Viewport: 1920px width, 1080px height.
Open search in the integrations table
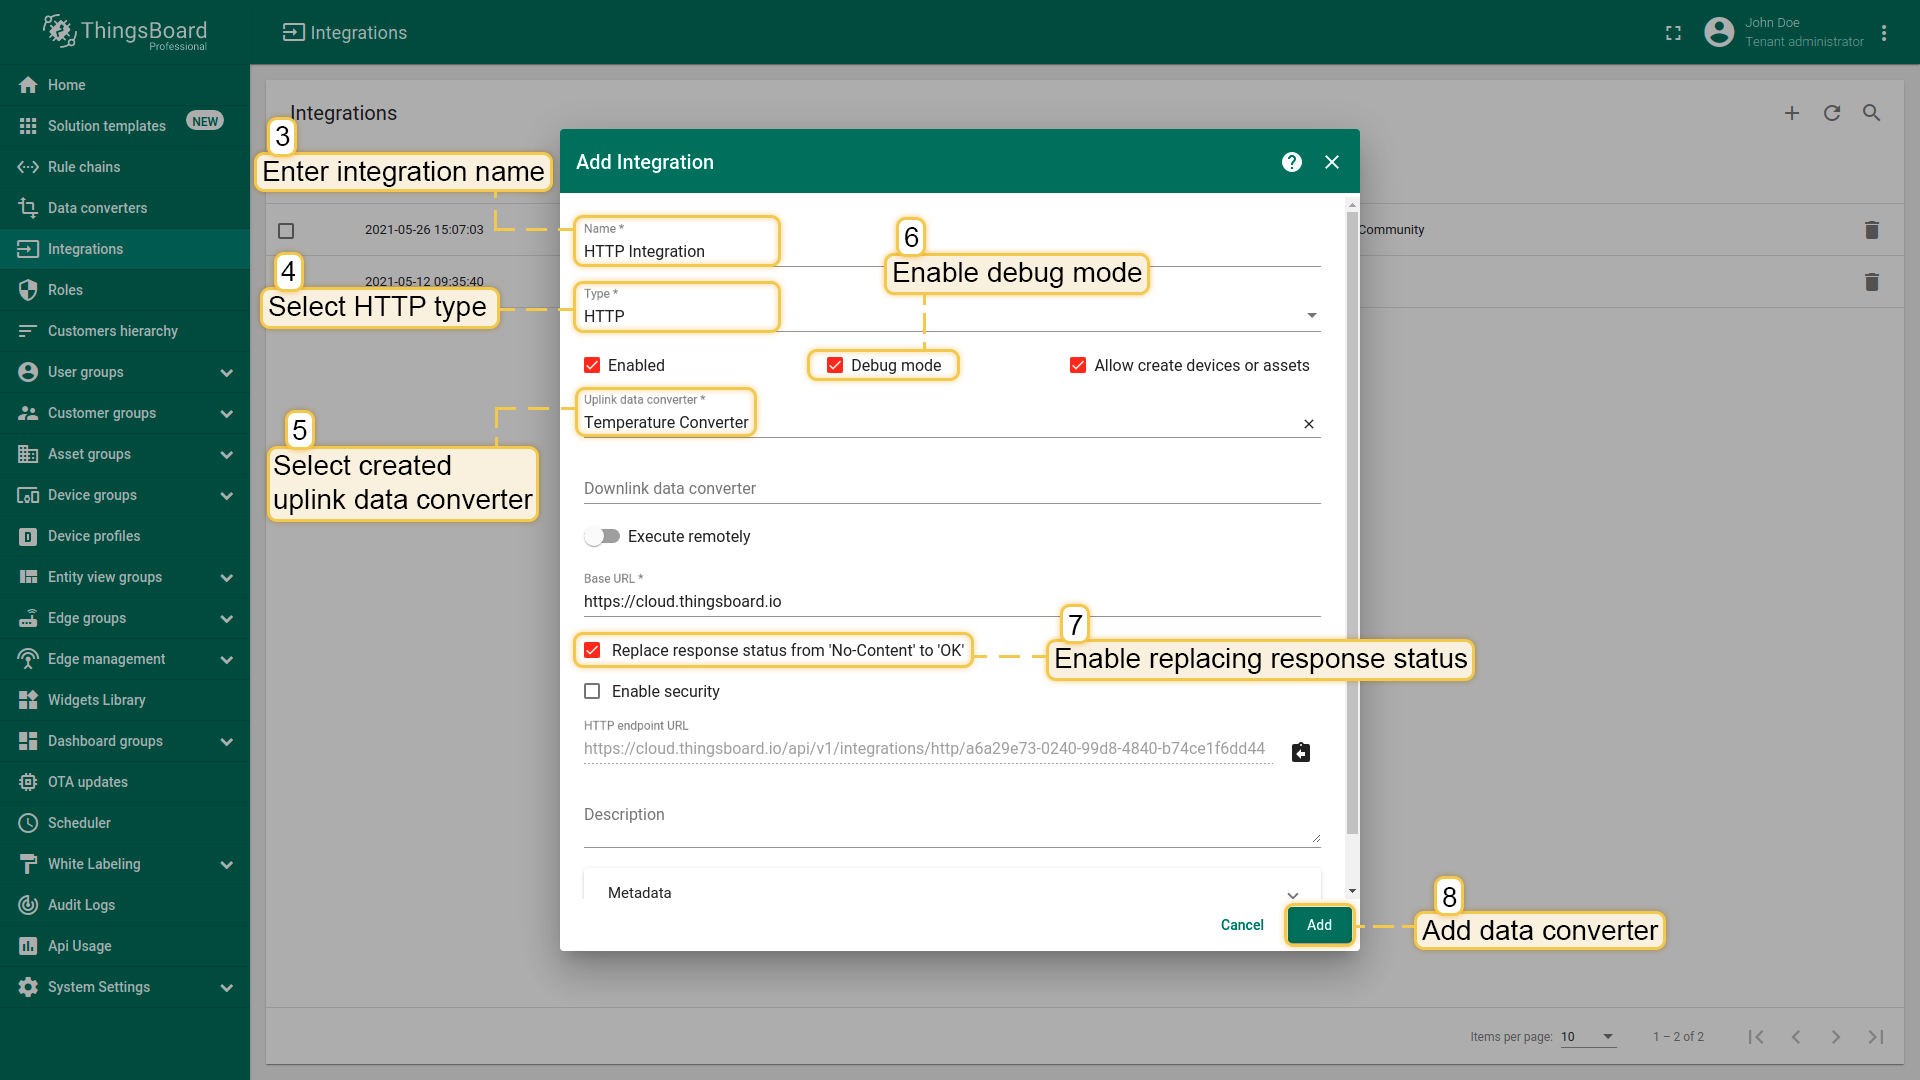1871,113
